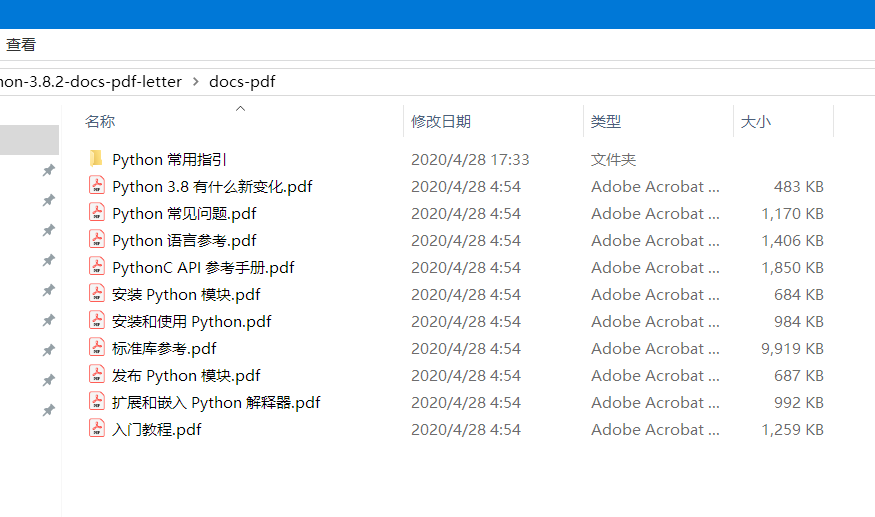Click the 1,850 KB size value
Screen dimensions: 875x517
tap(792, 267)
